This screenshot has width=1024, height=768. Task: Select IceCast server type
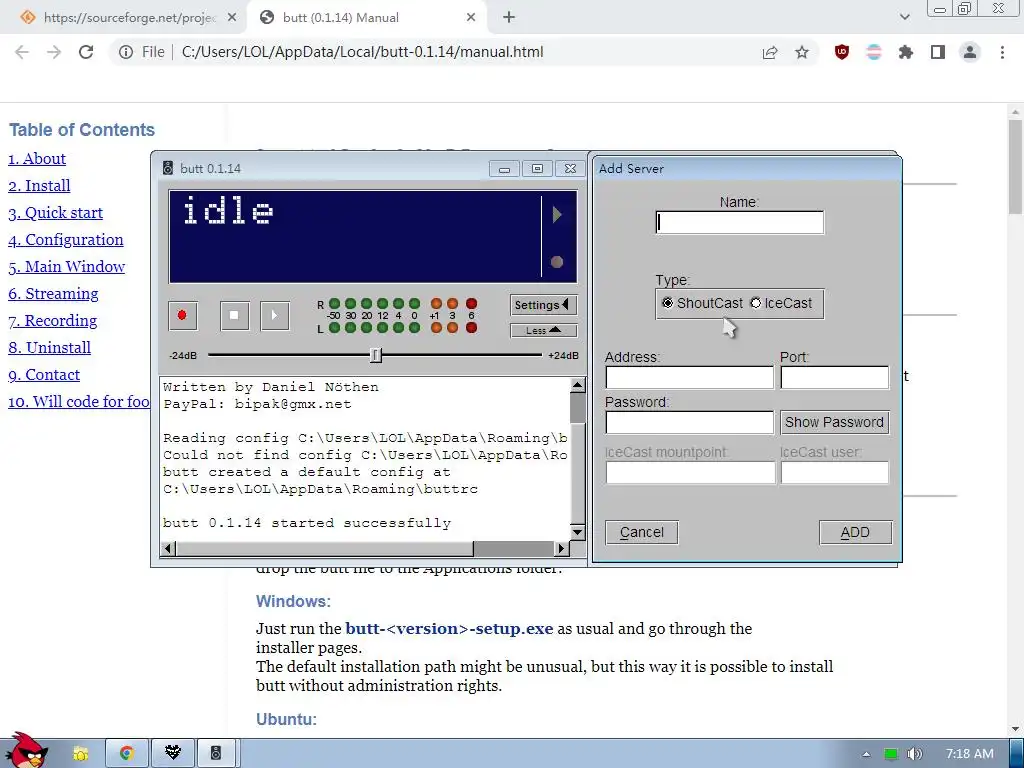(x=782, y=303)
